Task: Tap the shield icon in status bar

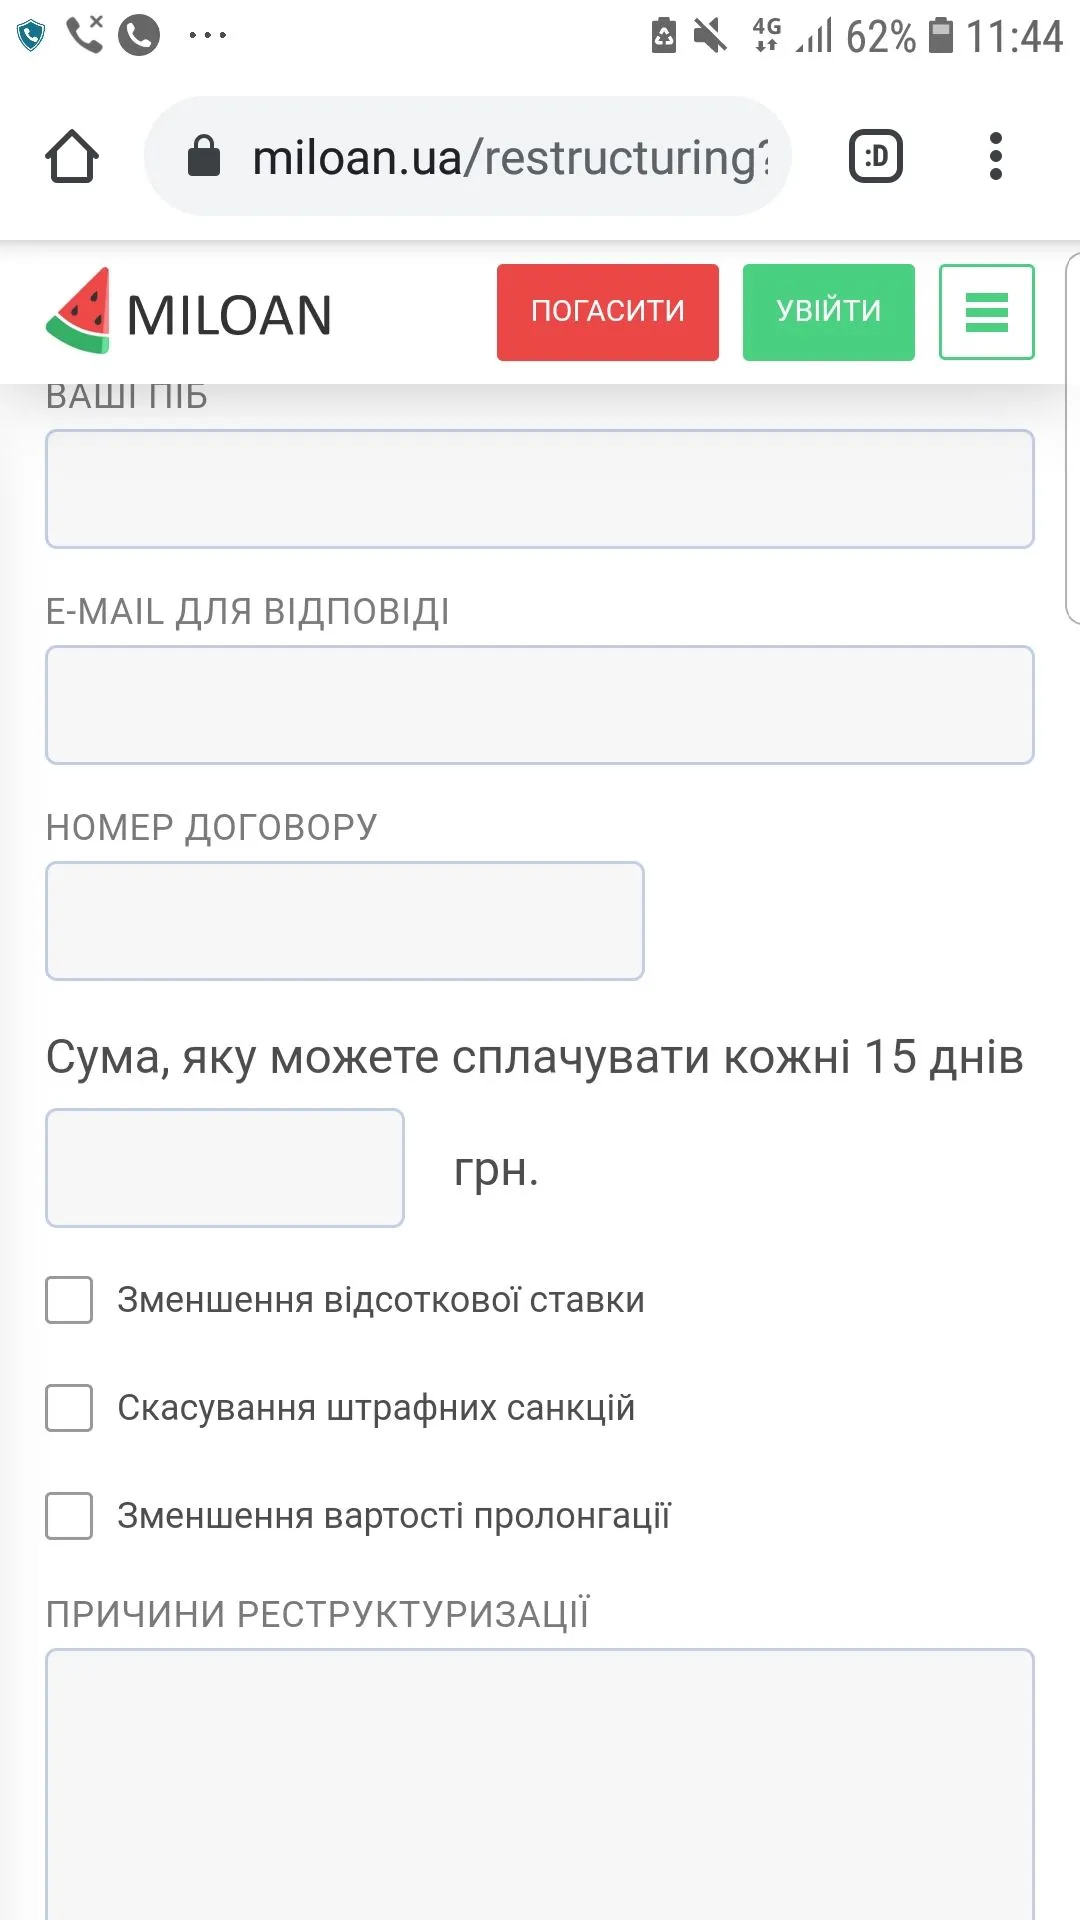Action: click(x=32, y=36)
